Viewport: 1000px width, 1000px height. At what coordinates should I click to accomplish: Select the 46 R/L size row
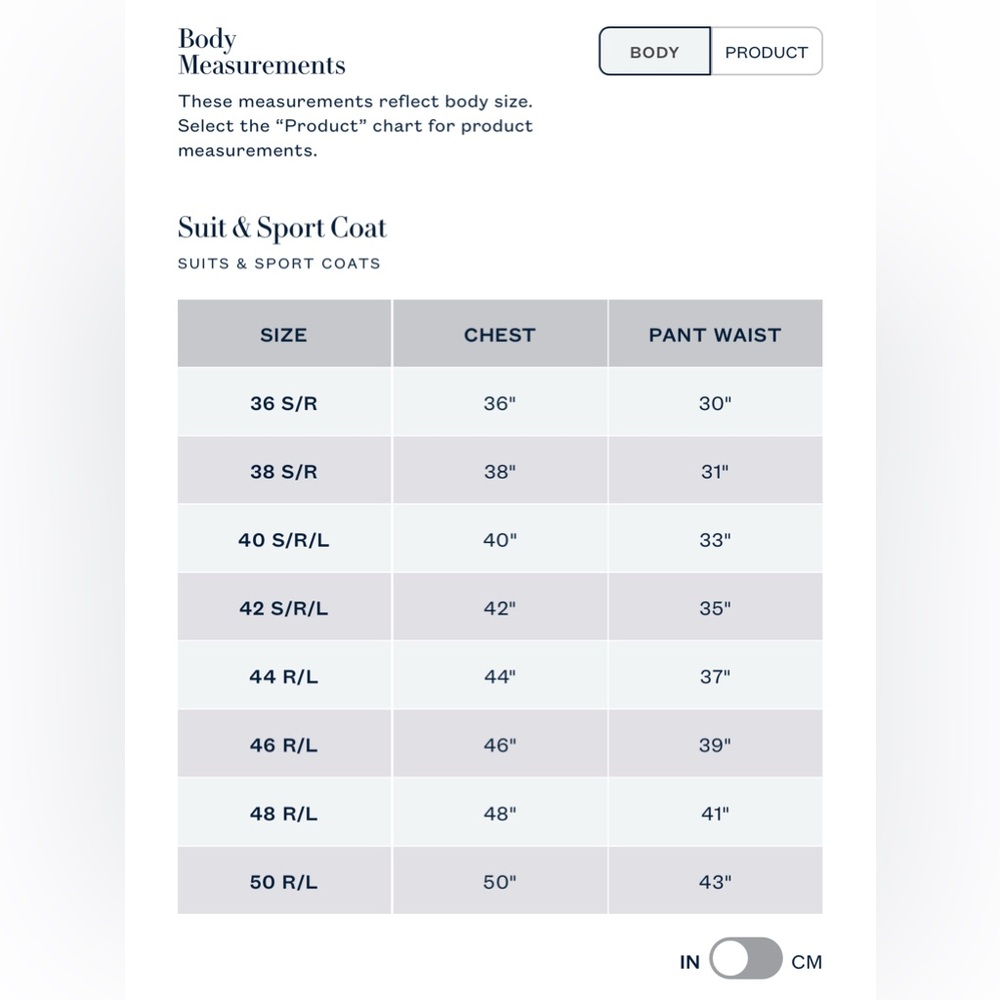(500, 744)
